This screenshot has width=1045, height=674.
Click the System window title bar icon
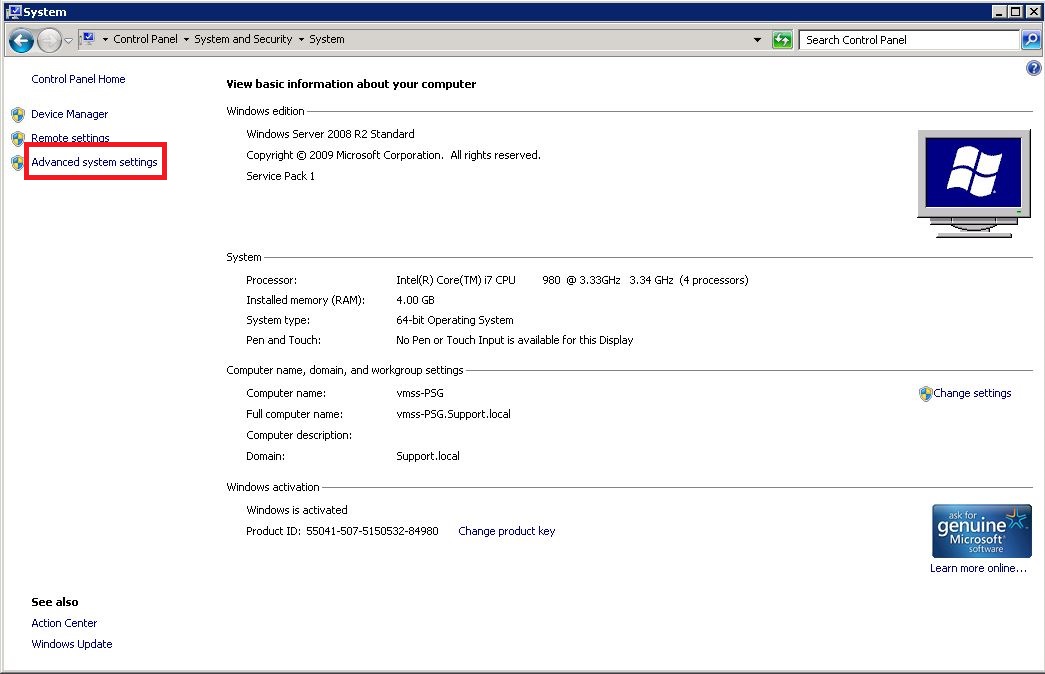tap(13, 11)
